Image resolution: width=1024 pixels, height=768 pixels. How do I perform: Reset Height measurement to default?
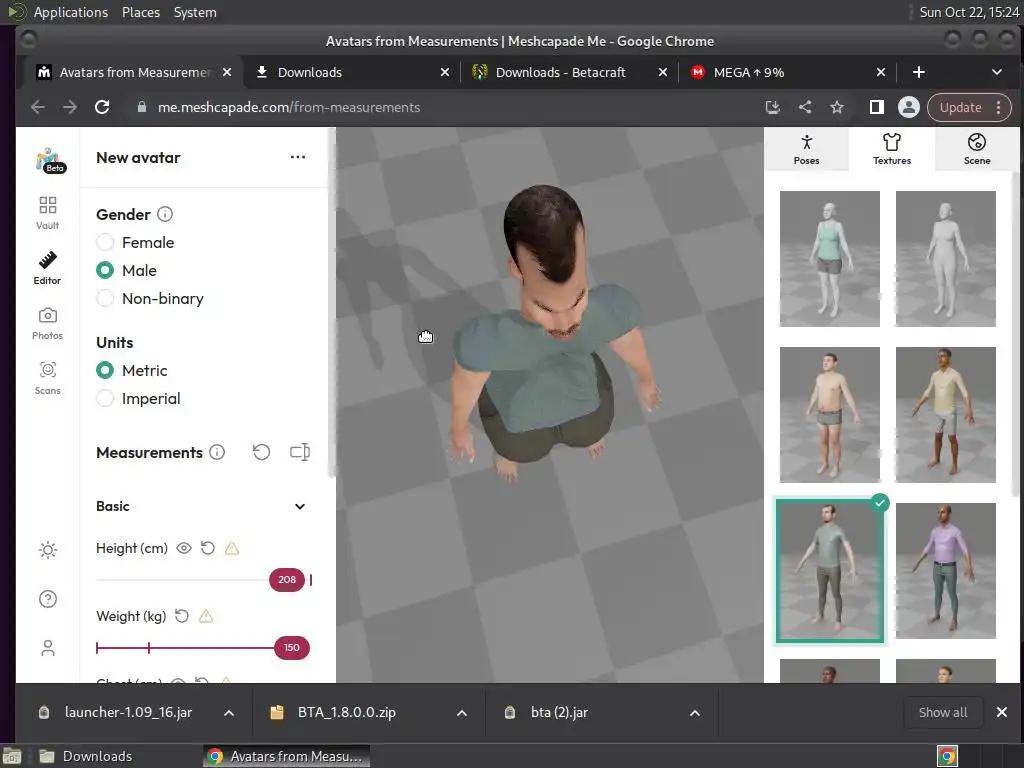click(x=208, y=548)
